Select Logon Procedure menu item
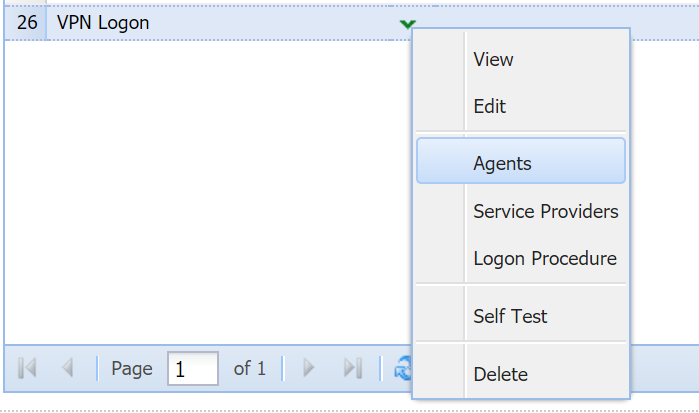This screenshot has width=699, height=413. tap(545, 259)
